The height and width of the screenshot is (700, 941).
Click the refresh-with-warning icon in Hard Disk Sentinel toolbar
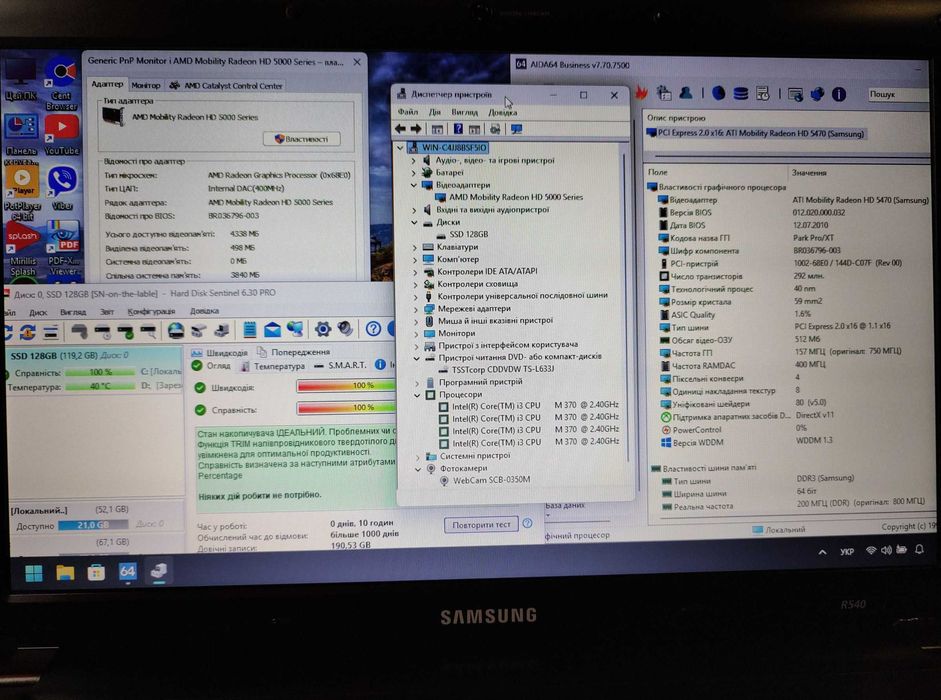click(27, 331)
